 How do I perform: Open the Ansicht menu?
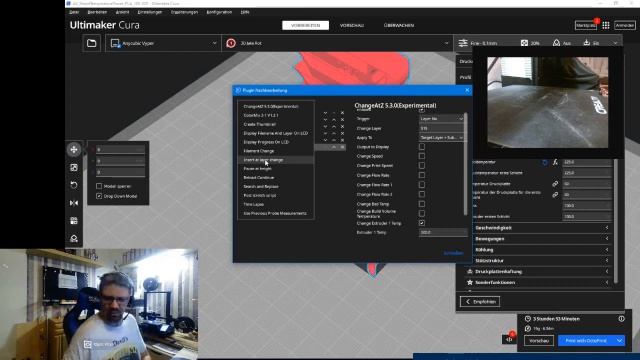122,12
